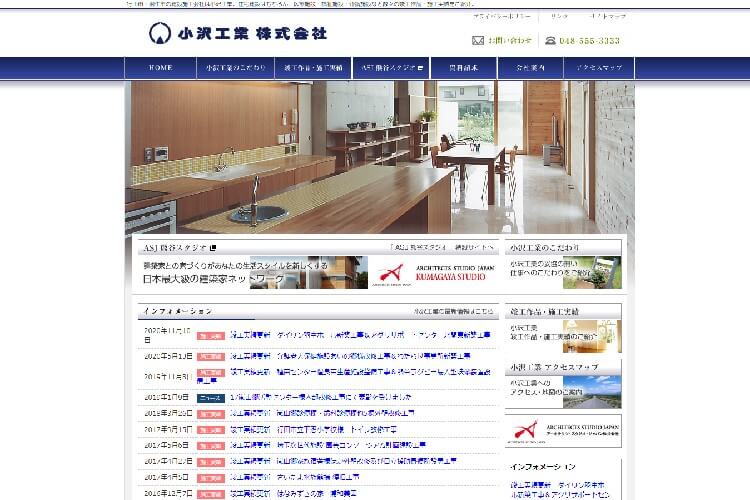Open ASJ熊谷スタジオ in the navigation bar

[x=391, y=68]
